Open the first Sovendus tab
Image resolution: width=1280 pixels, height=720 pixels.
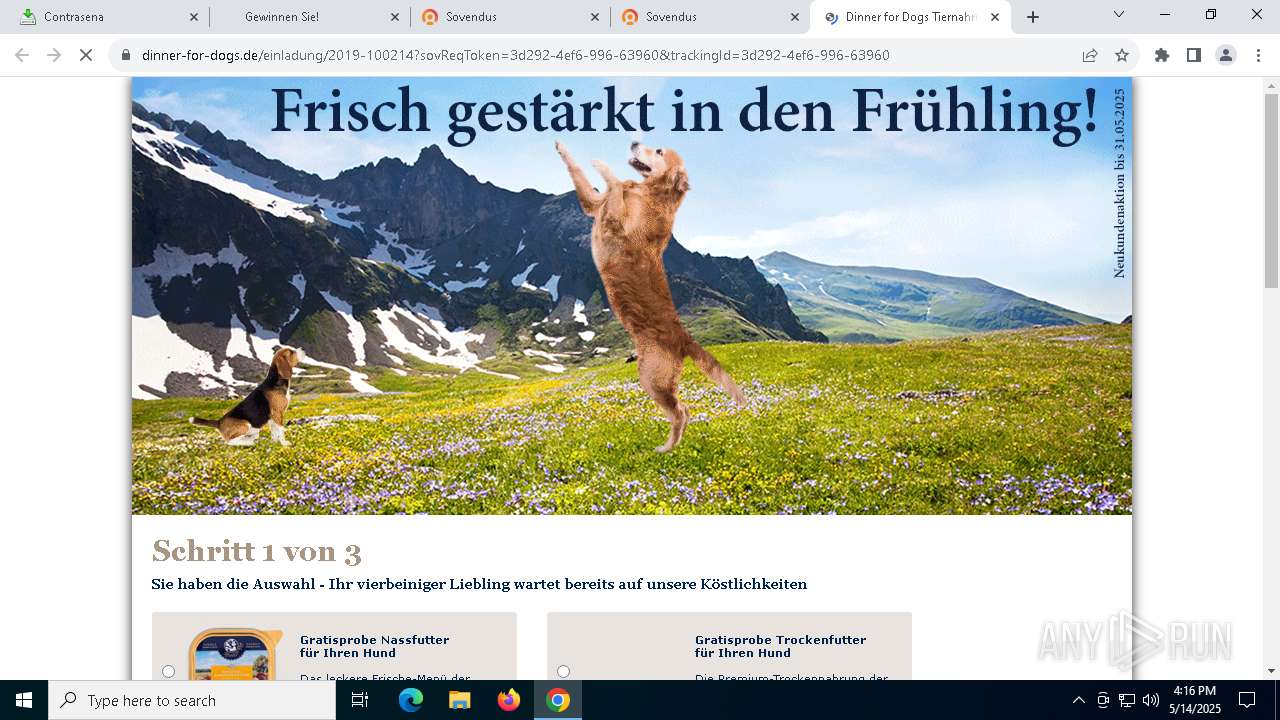510,17
